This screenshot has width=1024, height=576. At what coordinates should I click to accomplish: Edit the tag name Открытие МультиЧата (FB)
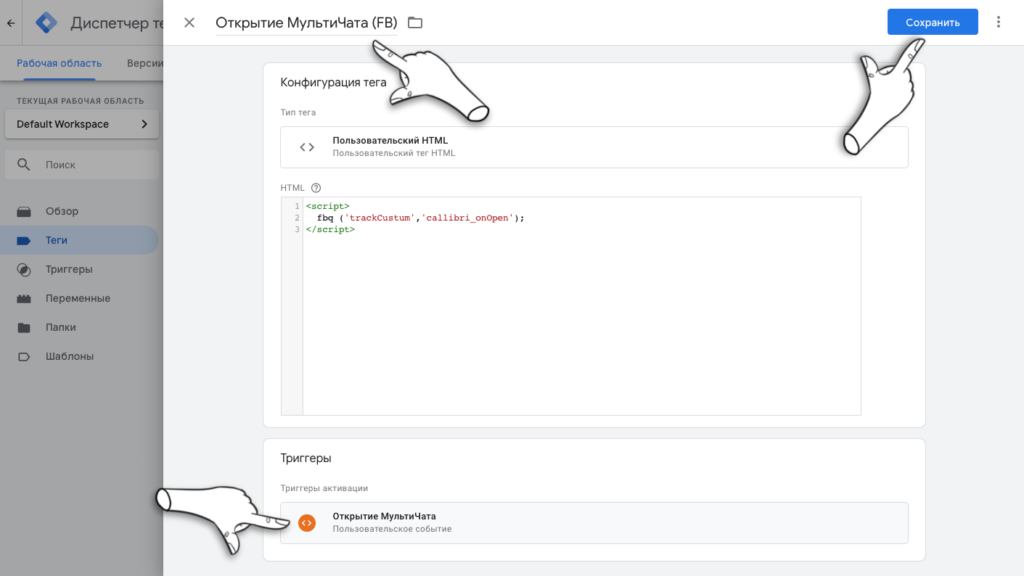coord(305,22)
